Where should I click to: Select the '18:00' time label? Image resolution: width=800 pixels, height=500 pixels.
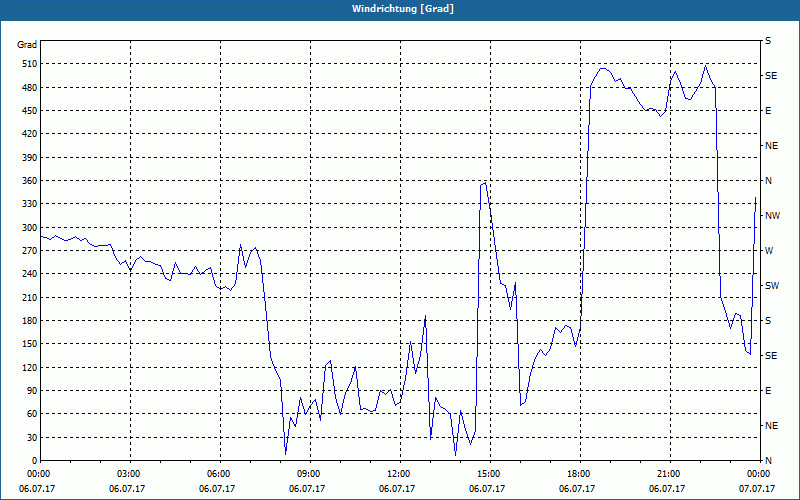pyautogui.click(x=577, y=473)
